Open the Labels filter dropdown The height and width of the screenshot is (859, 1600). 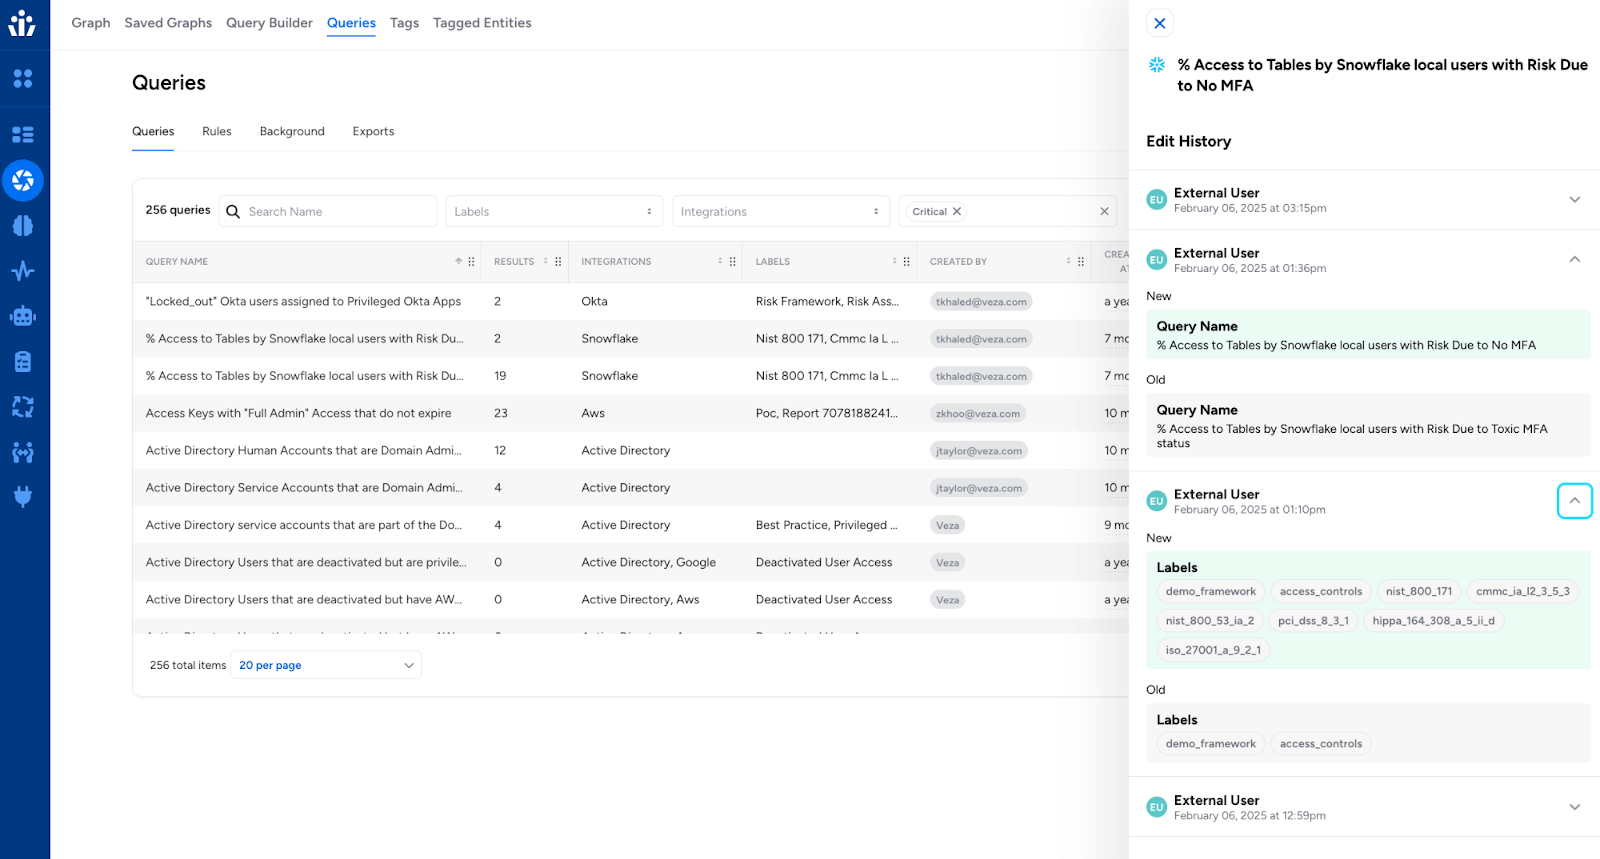553,212
